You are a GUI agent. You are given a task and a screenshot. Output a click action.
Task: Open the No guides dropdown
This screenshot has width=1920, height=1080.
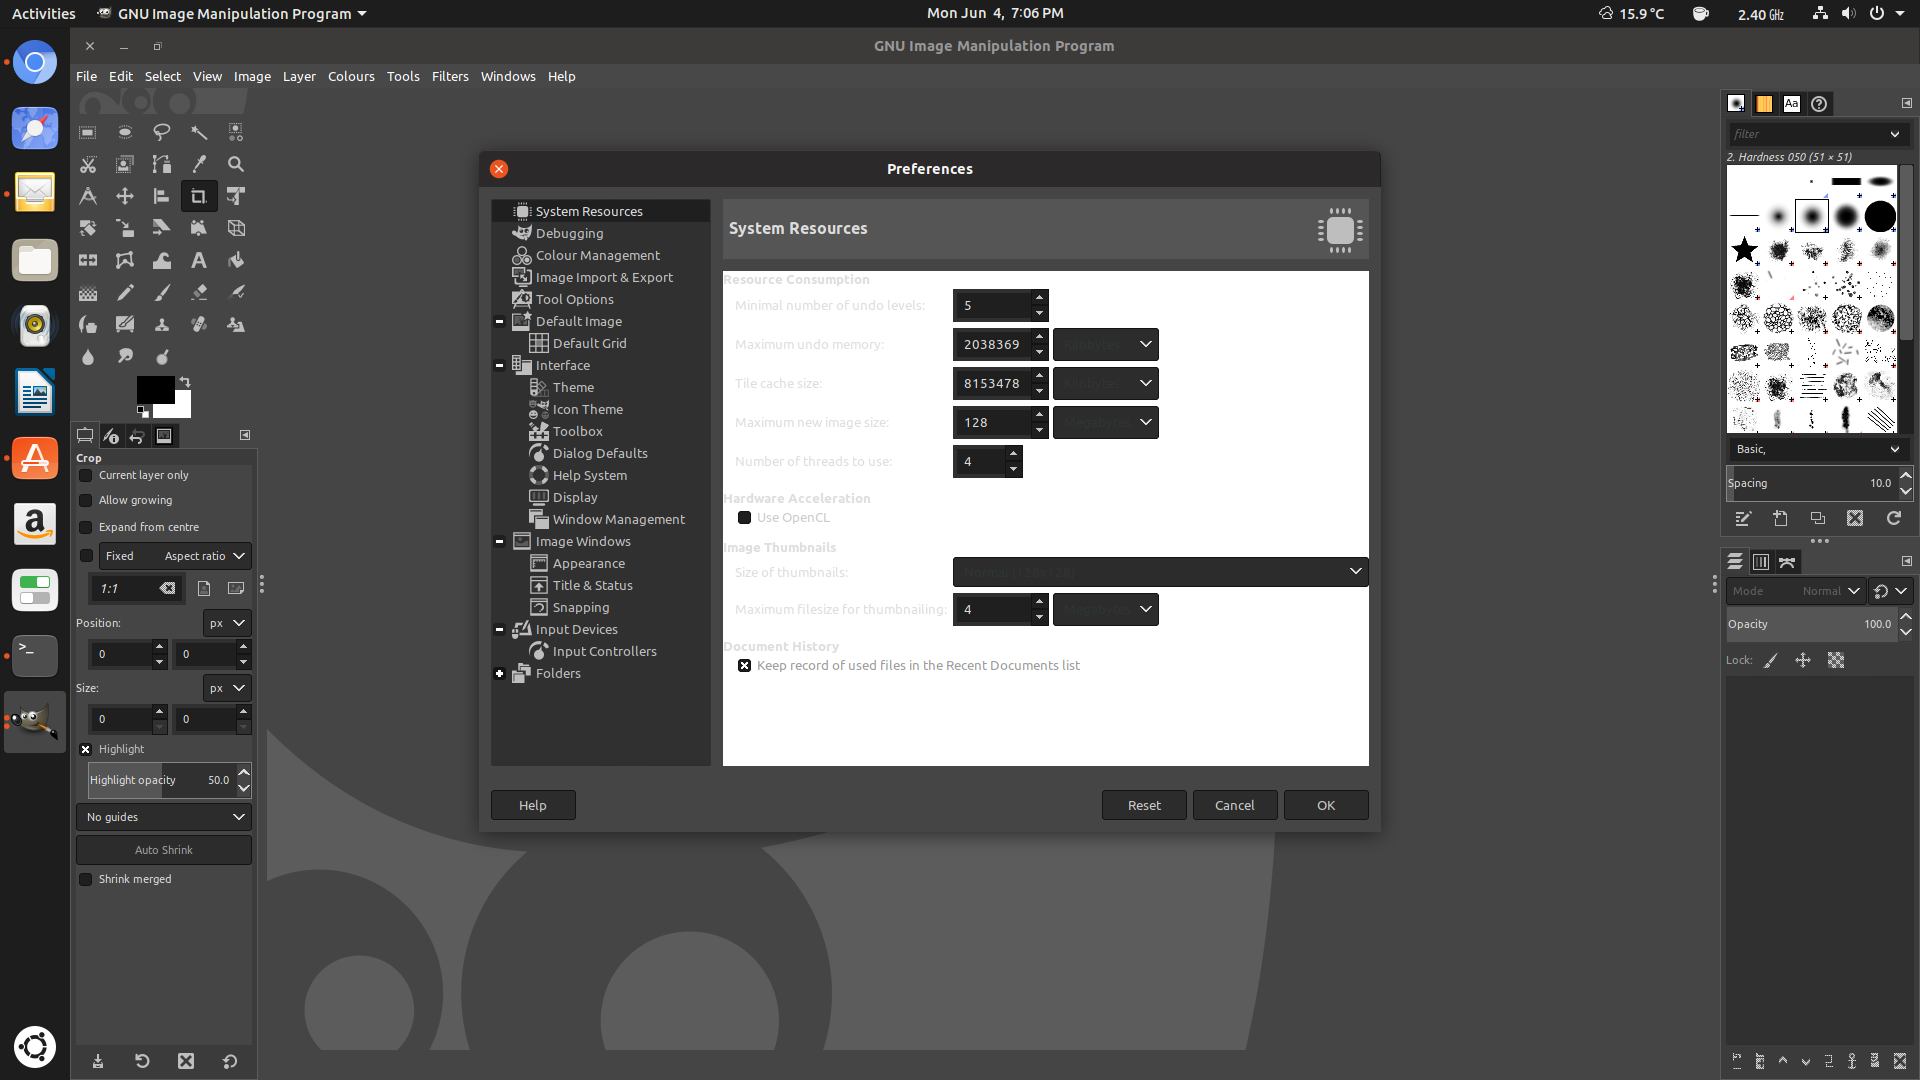coord(163,817)
